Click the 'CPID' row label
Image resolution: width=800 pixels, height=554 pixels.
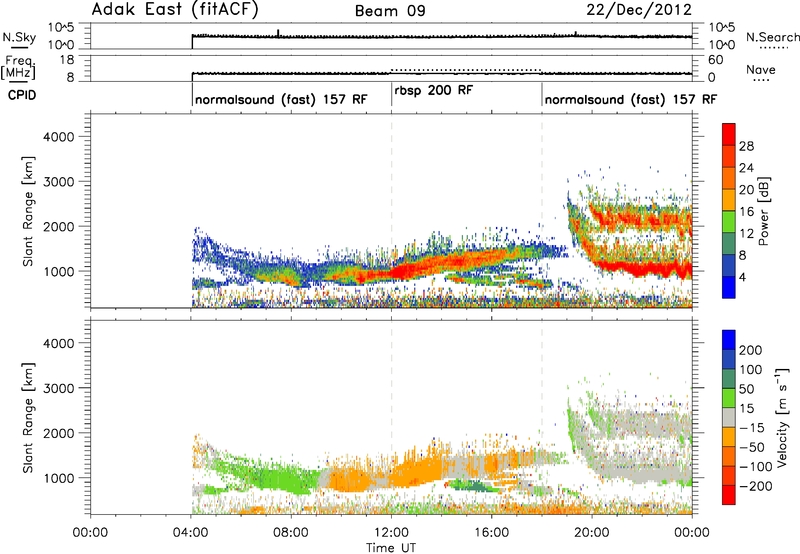[22, 95]
